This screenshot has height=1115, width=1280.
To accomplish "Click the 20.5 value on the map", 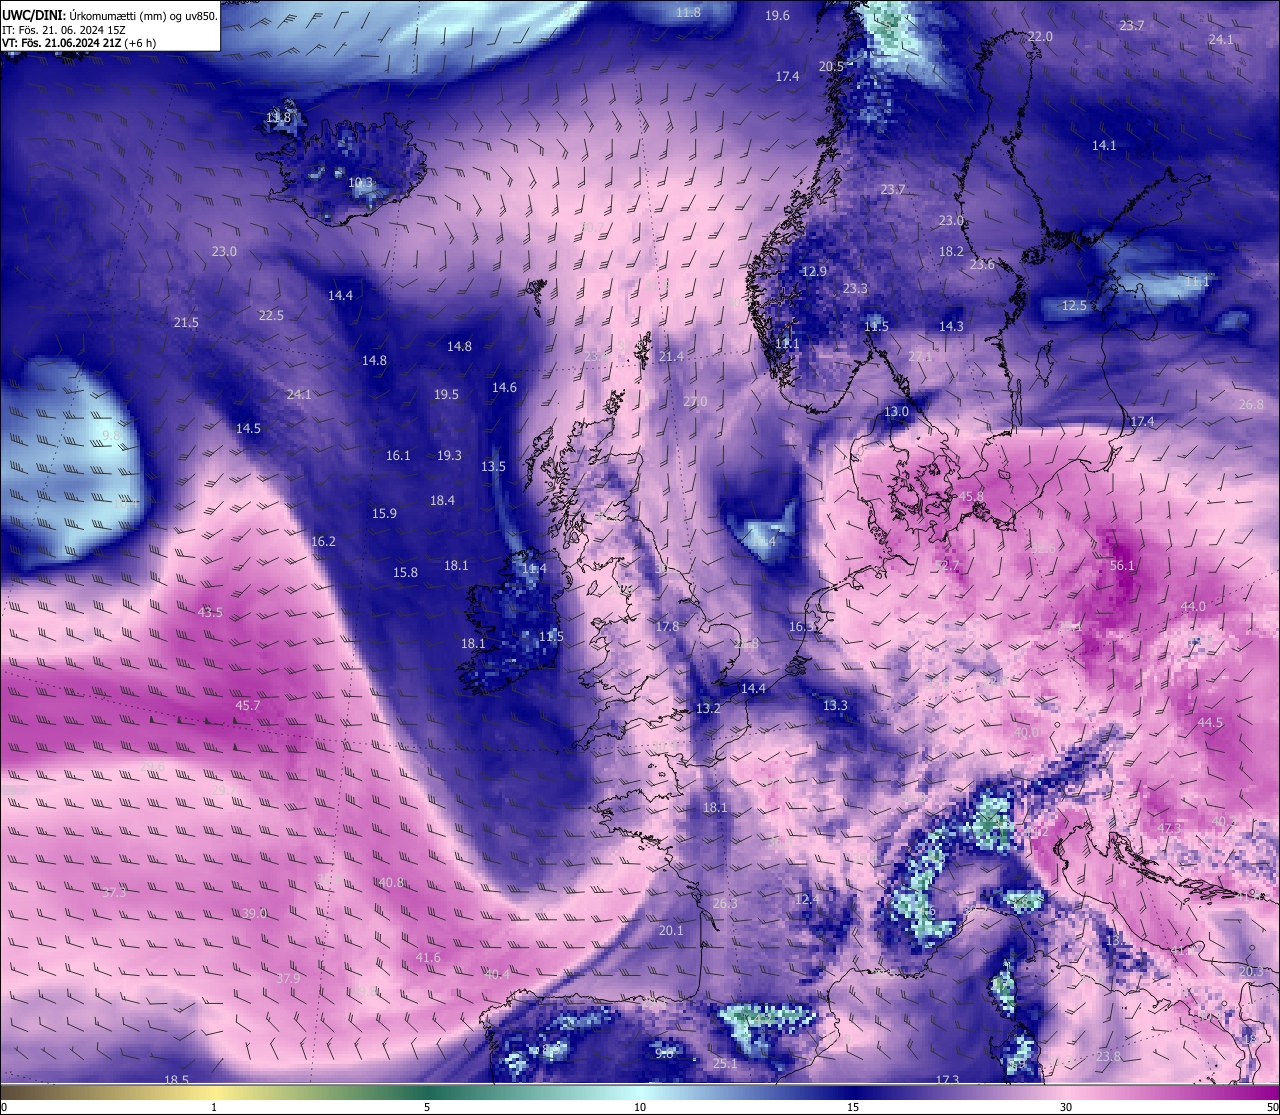I will pos(831,67).
